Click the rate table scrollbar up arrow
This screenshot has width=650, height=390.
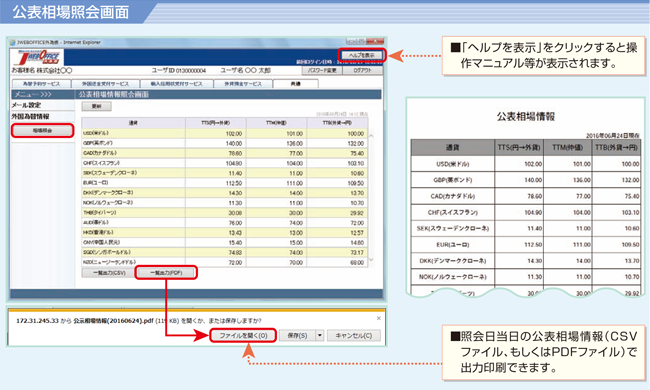coord(371,136)
